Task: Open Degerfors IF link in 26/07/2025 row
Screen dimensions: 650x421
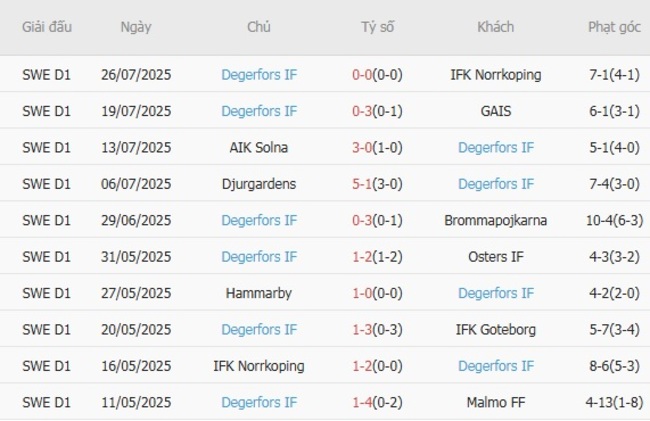Action: 259,75
